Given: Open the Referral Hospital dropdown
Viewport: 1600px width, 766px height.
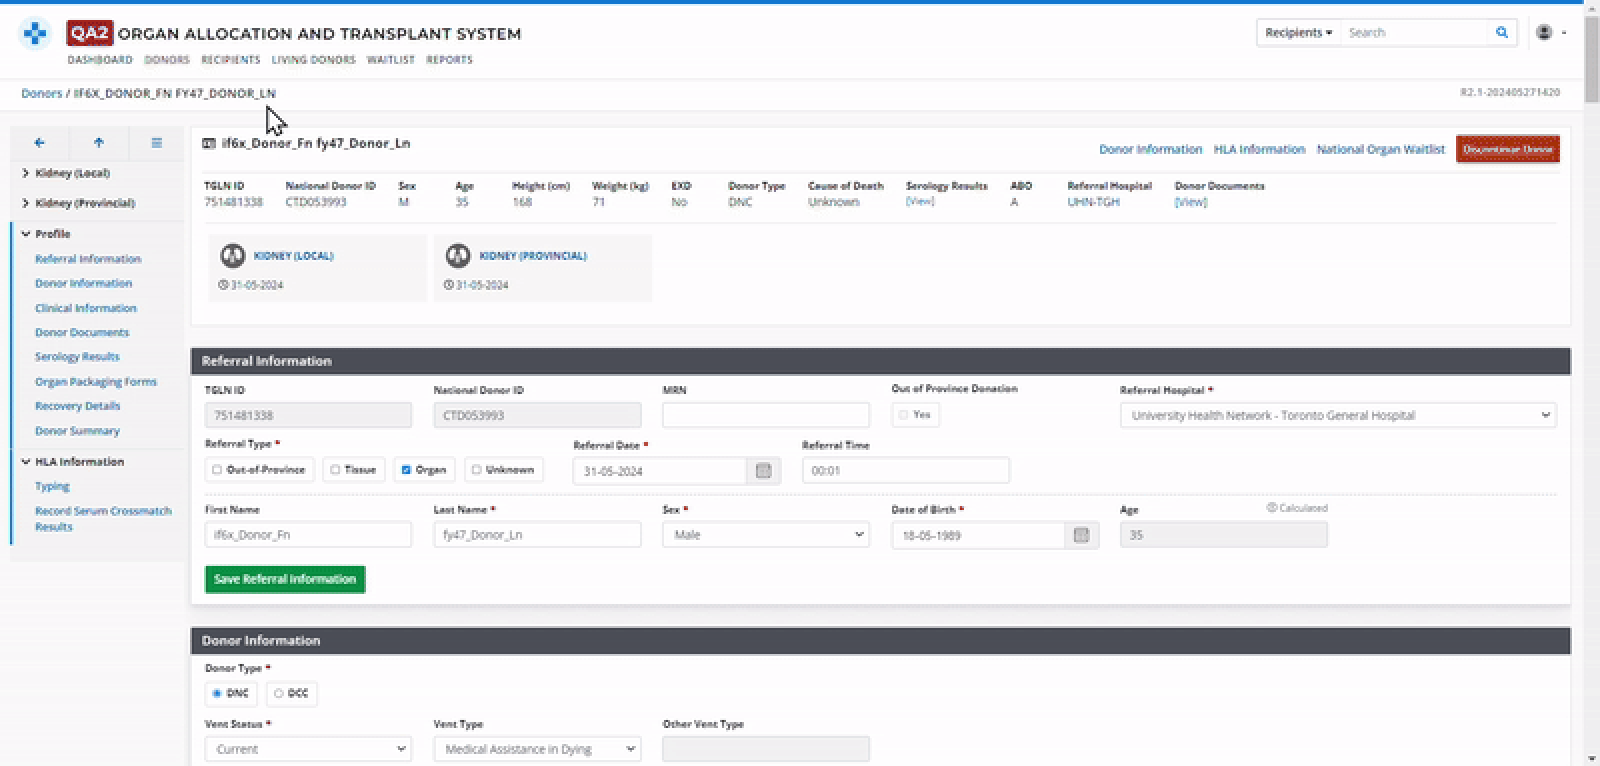Looking at the screenshot, I should tap(1337, 415).
